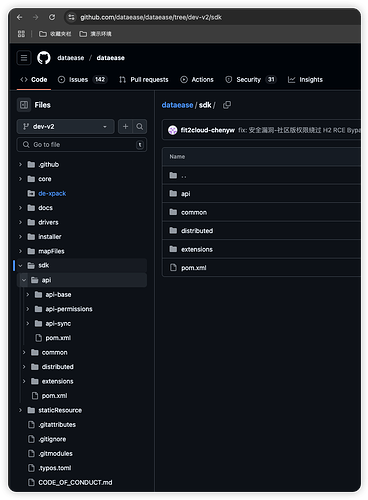This screenshot has height=500, width=368.
Task: Open the apps grid icon in bookmarks bar
Action: click(x=21, y=34)
